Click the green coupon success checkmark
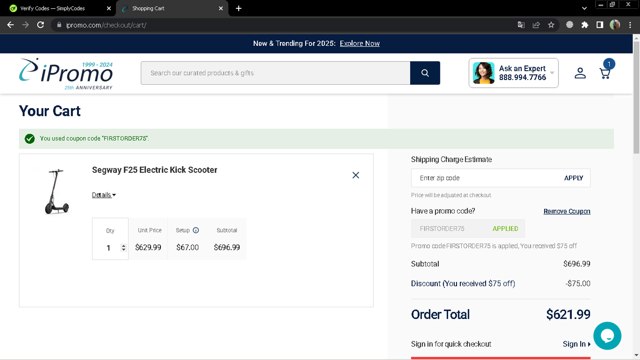640x360 pixels. pos(29,139)
